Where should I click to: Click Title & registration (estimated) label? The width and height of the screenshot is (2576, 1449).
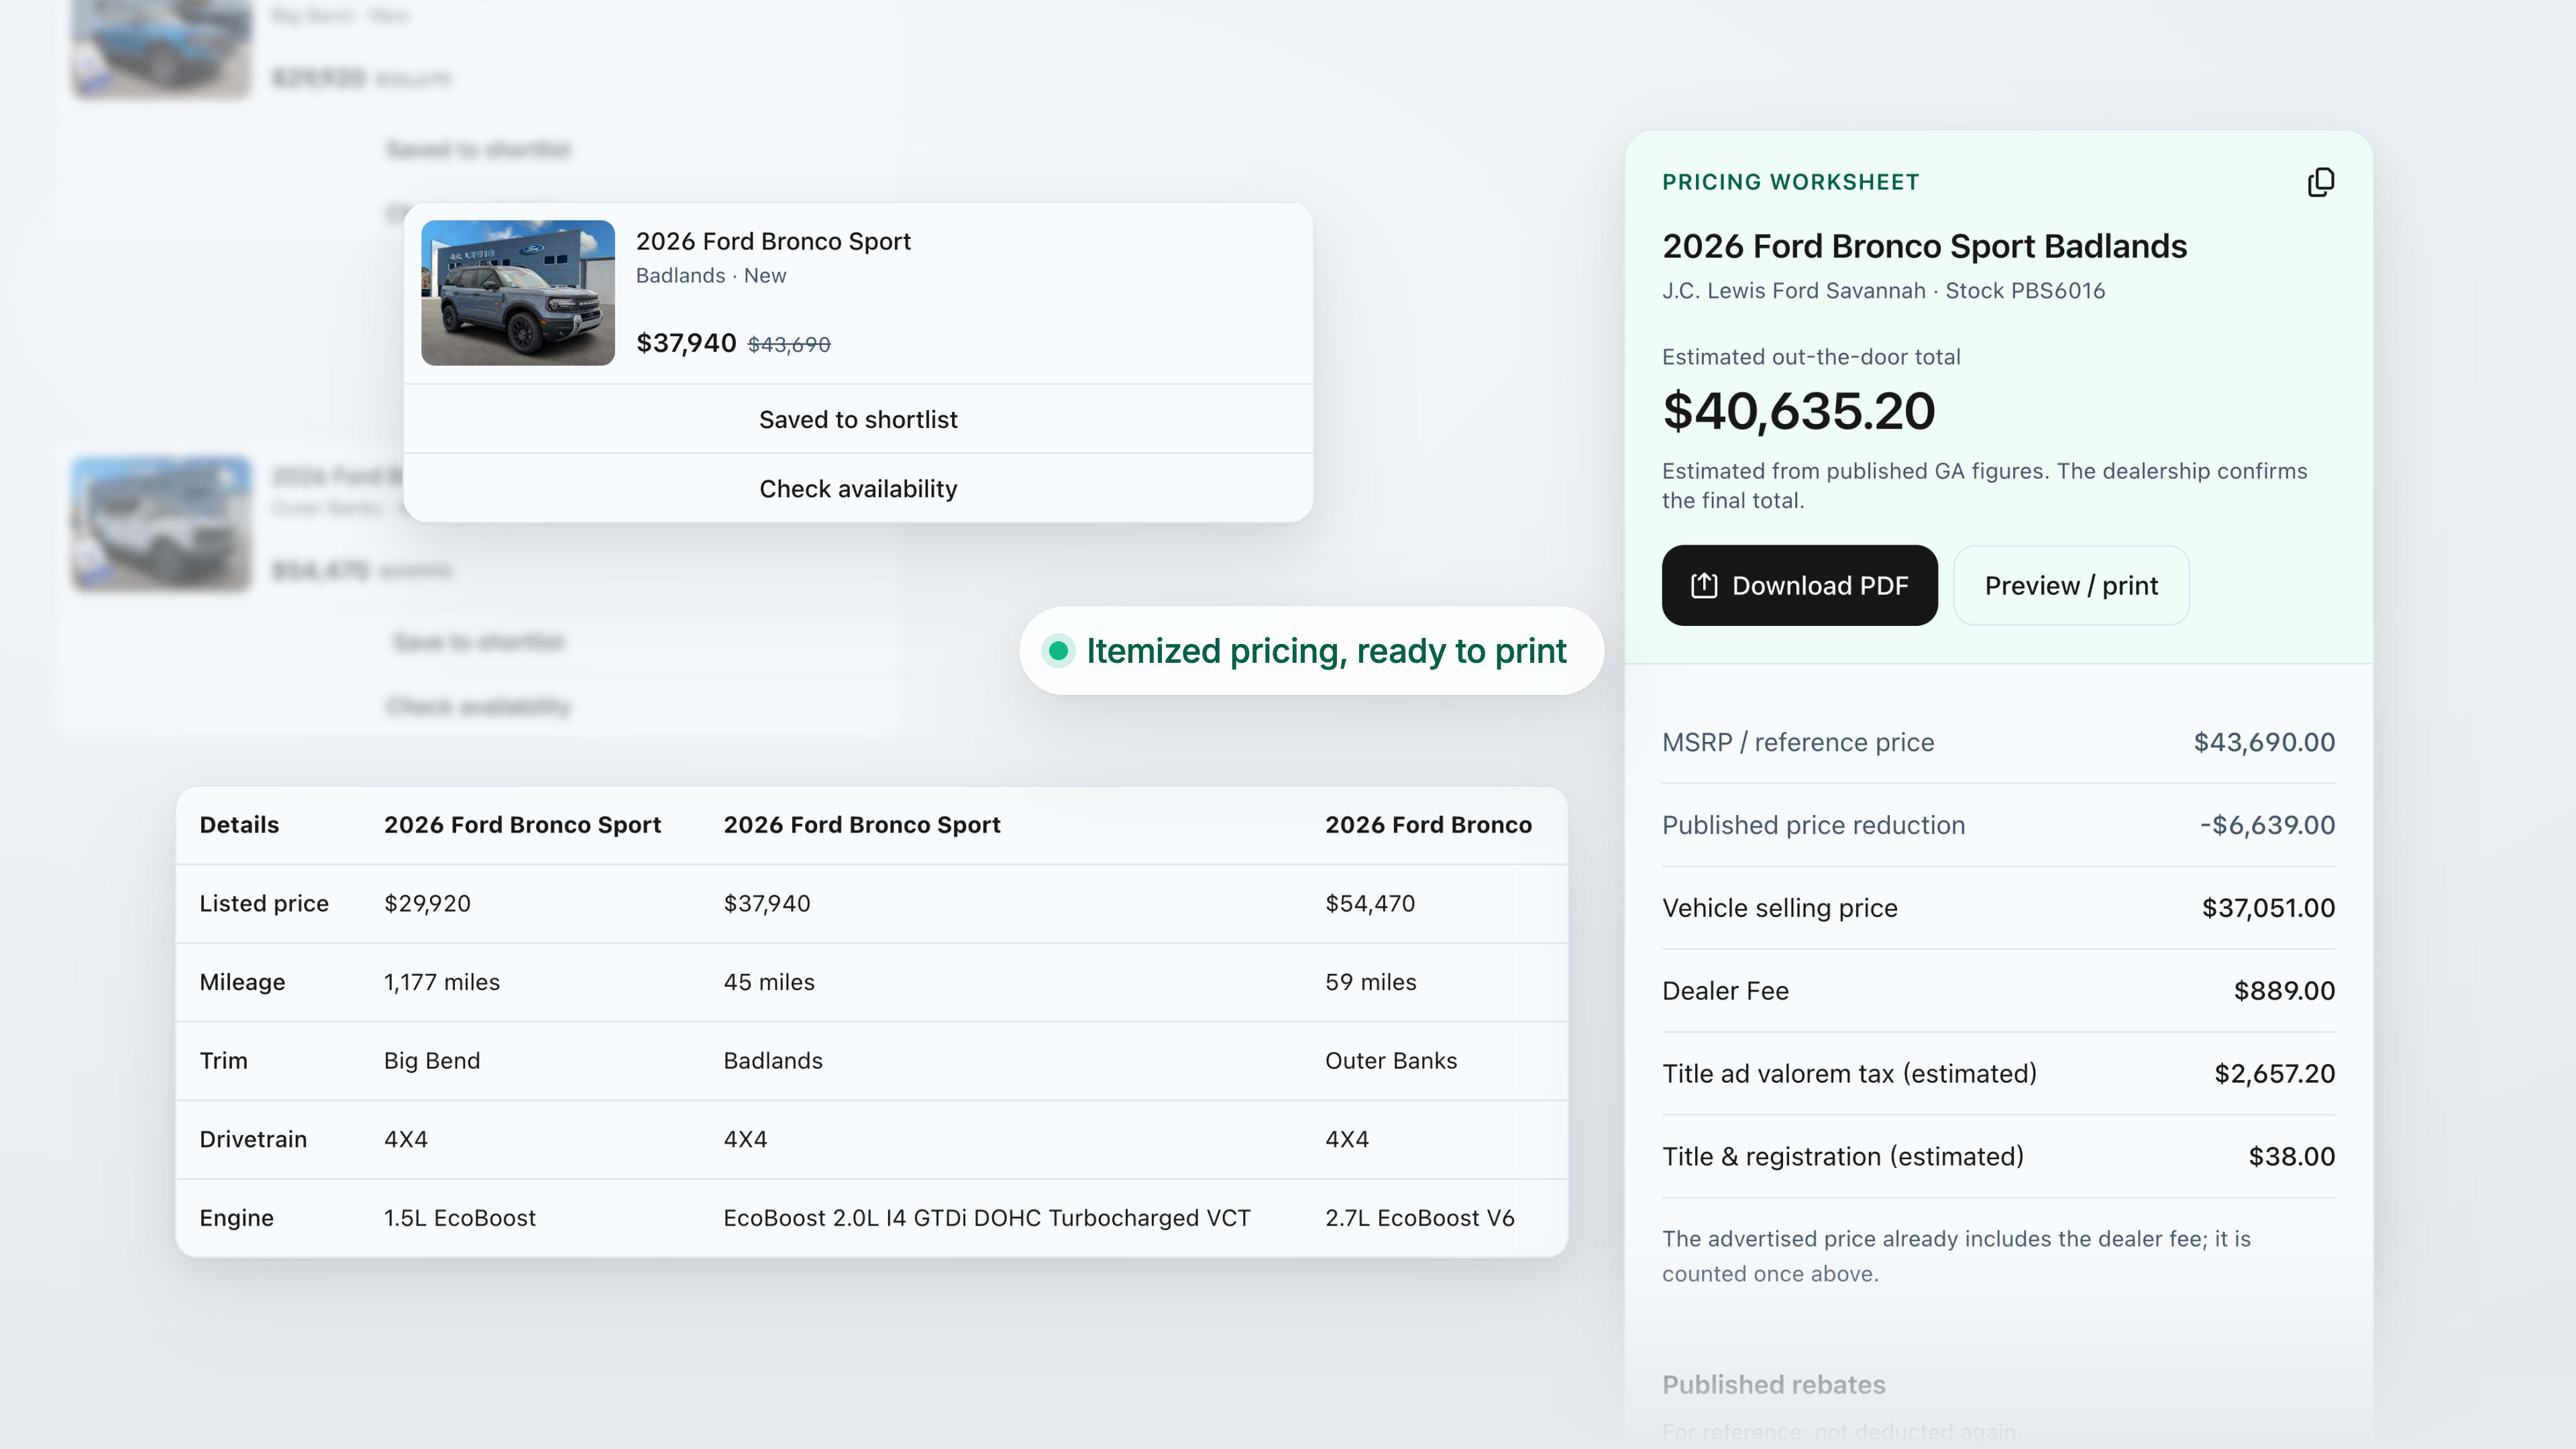click(1842, 1157)
